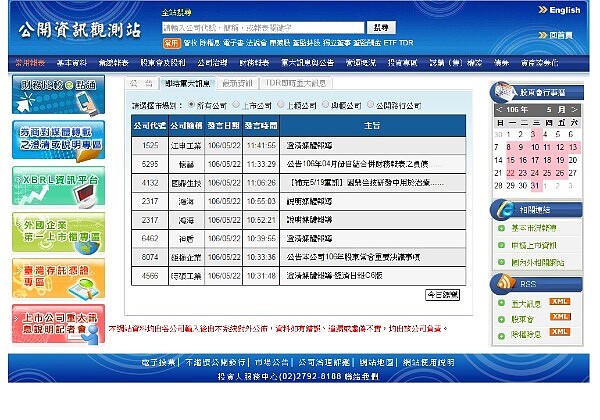The height and width of the screenshot is (420, 600).
Task: Select the 興櫃公司 radio button
Action: pyautogui.click(x=325, y=104)
